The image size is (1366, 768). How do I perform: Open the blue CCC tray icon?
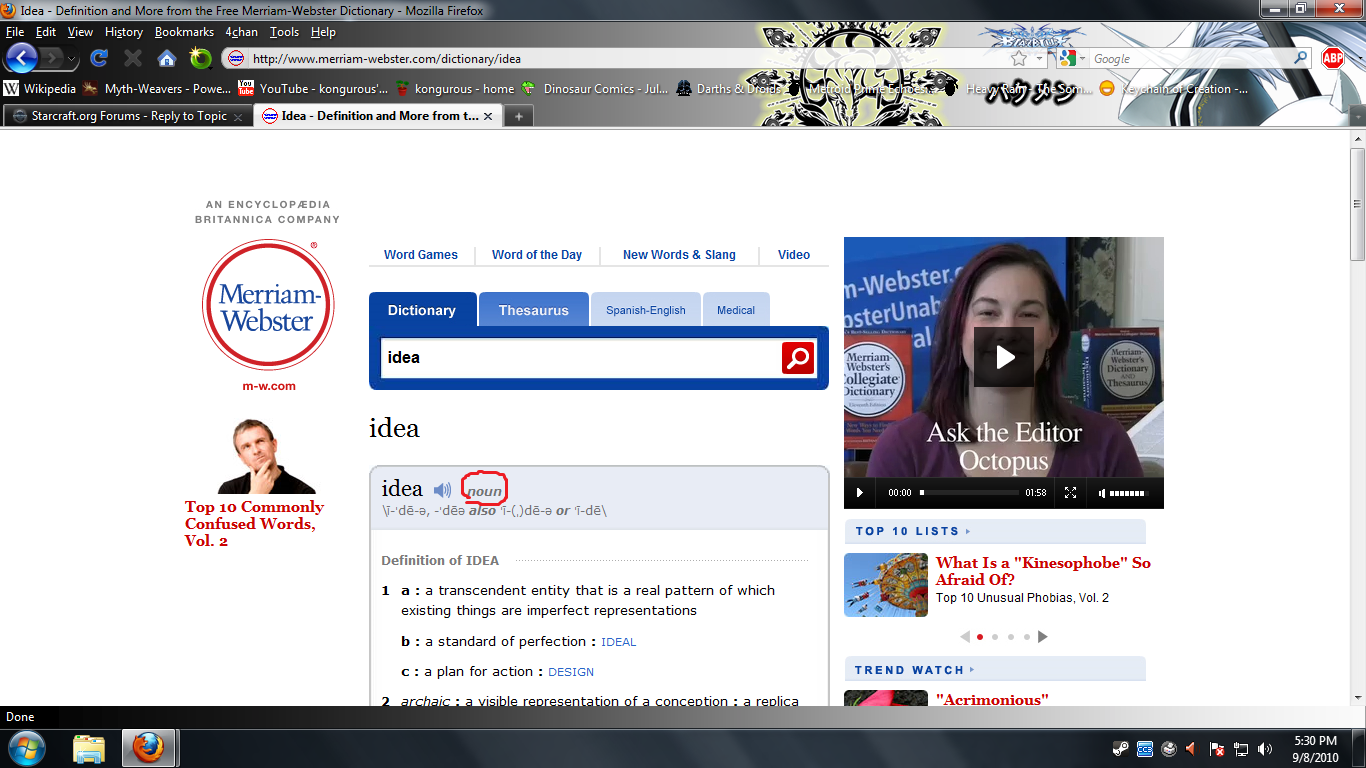[x=1145, y=748]
